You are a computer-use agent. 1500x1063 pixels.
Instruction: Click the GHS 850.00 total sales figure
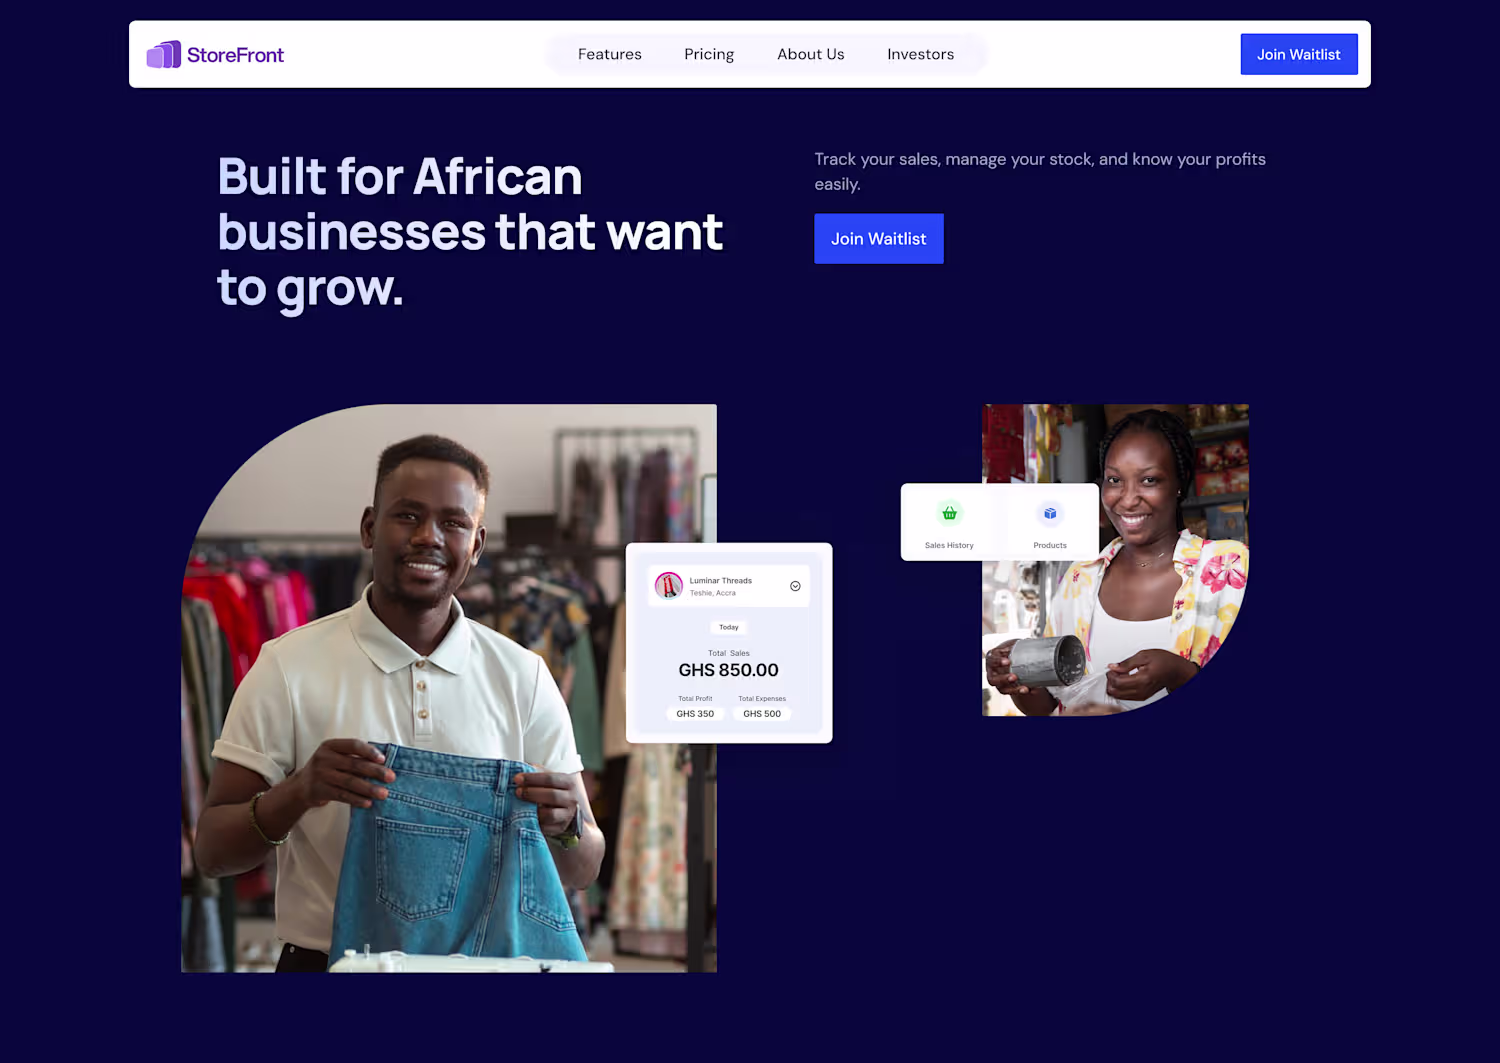pos(729,670)
